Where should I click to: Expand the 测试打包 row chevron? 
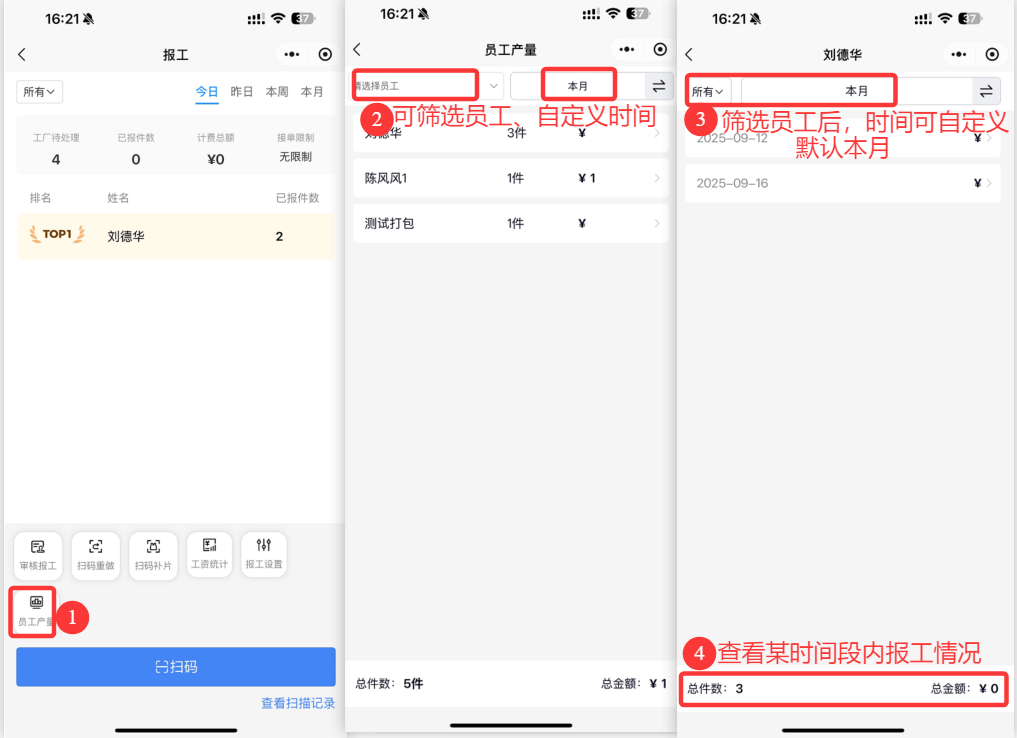tap(657, 223)
